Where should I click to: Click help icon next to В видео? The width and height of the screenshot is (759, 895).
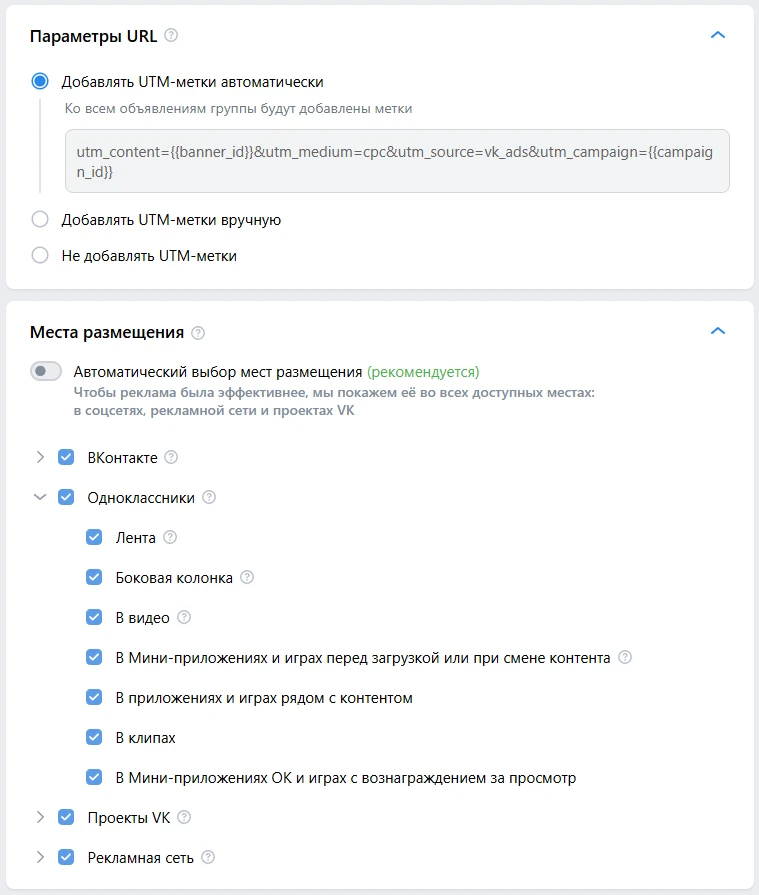(184, 617)
